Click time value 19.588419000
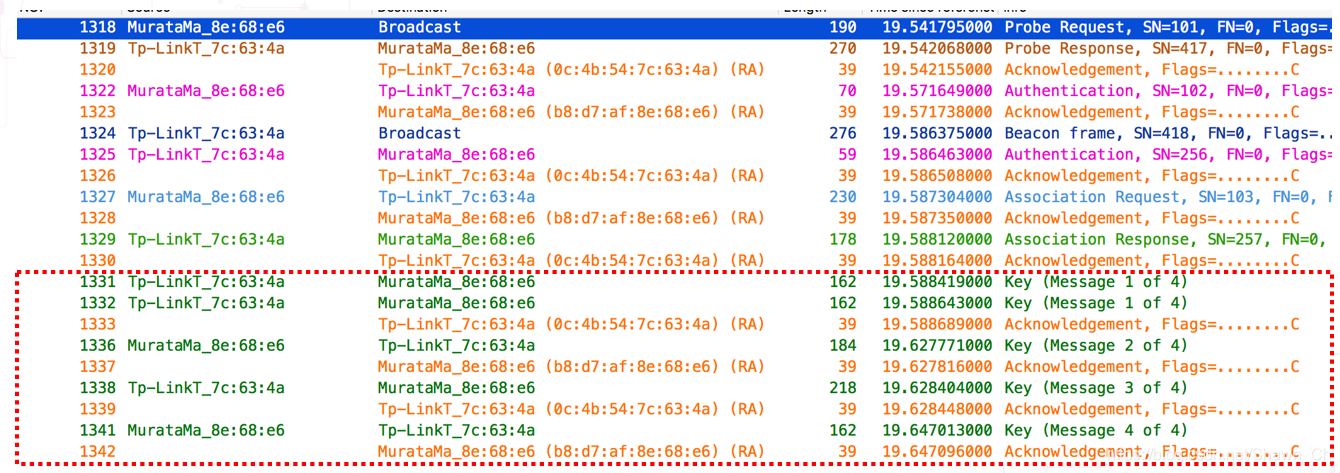The height and width of the screenshot is (473, 1340). click(938, 282)
